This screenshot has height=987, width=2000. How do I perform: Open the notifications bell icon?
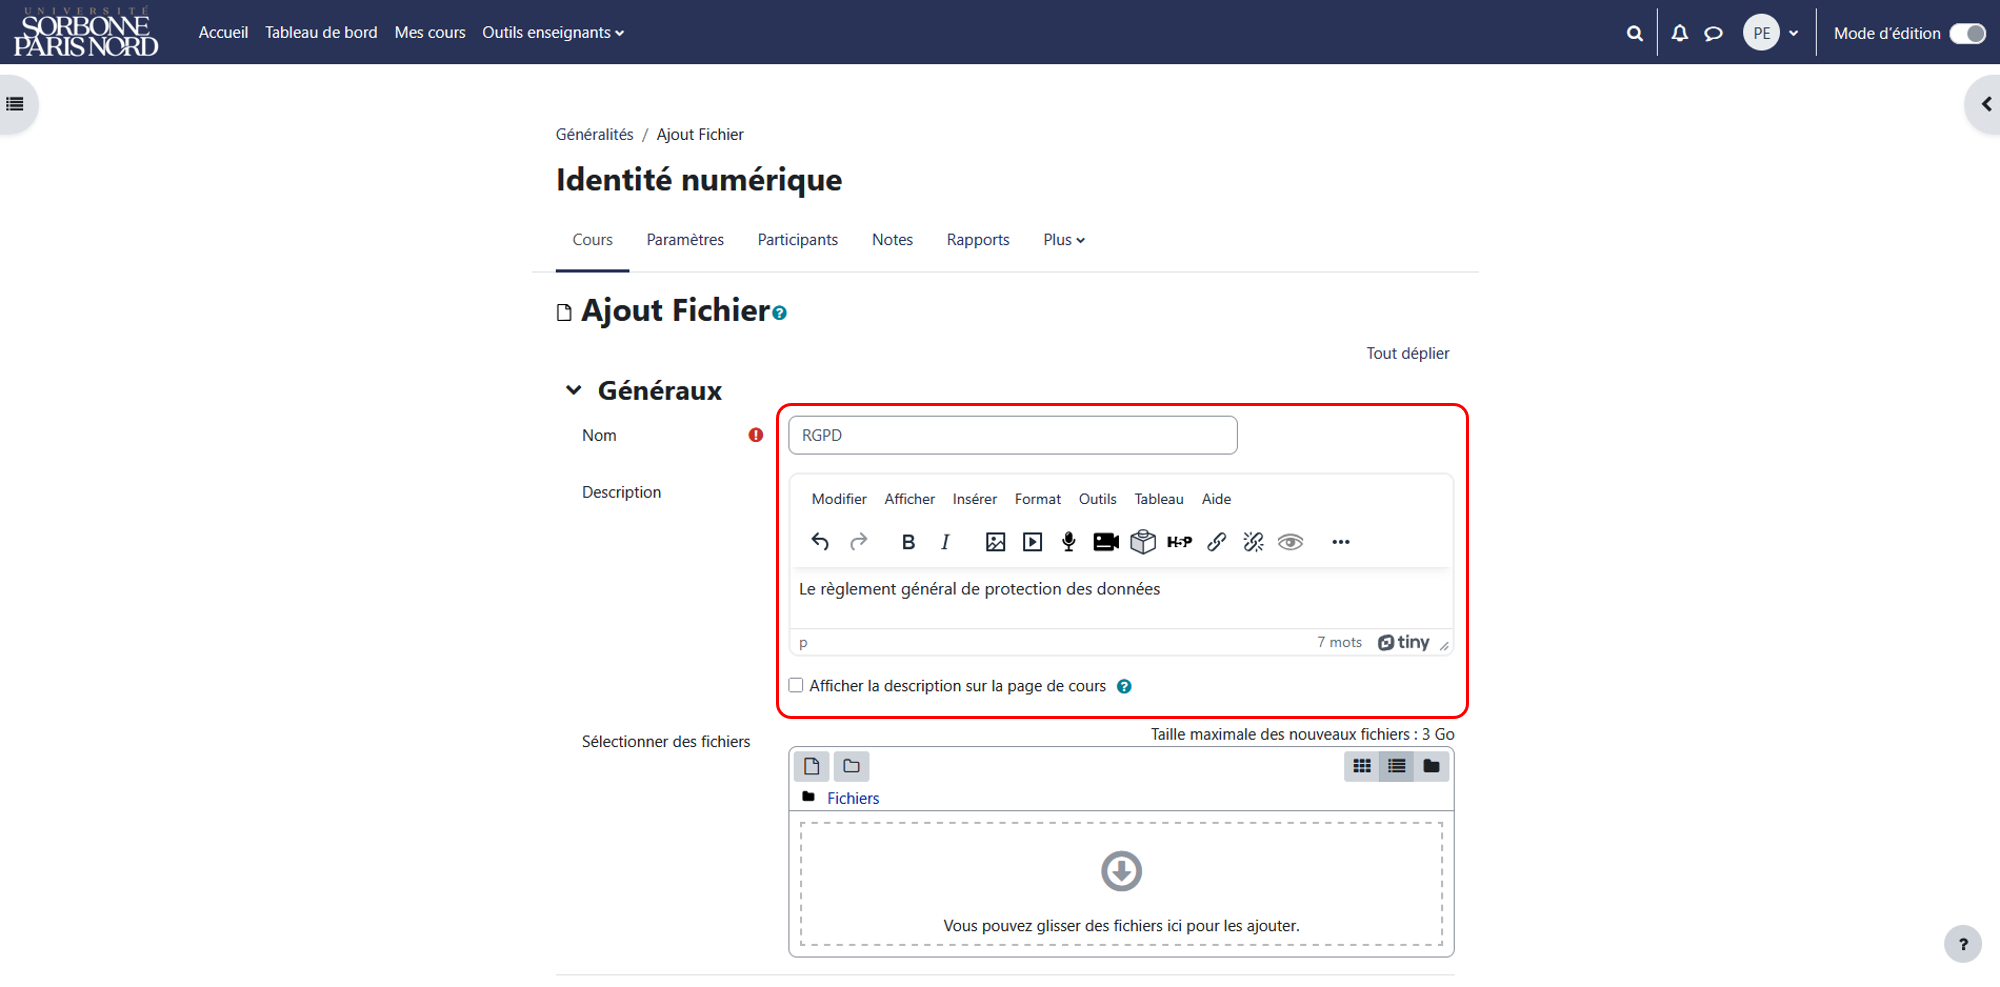[1680, 33]
